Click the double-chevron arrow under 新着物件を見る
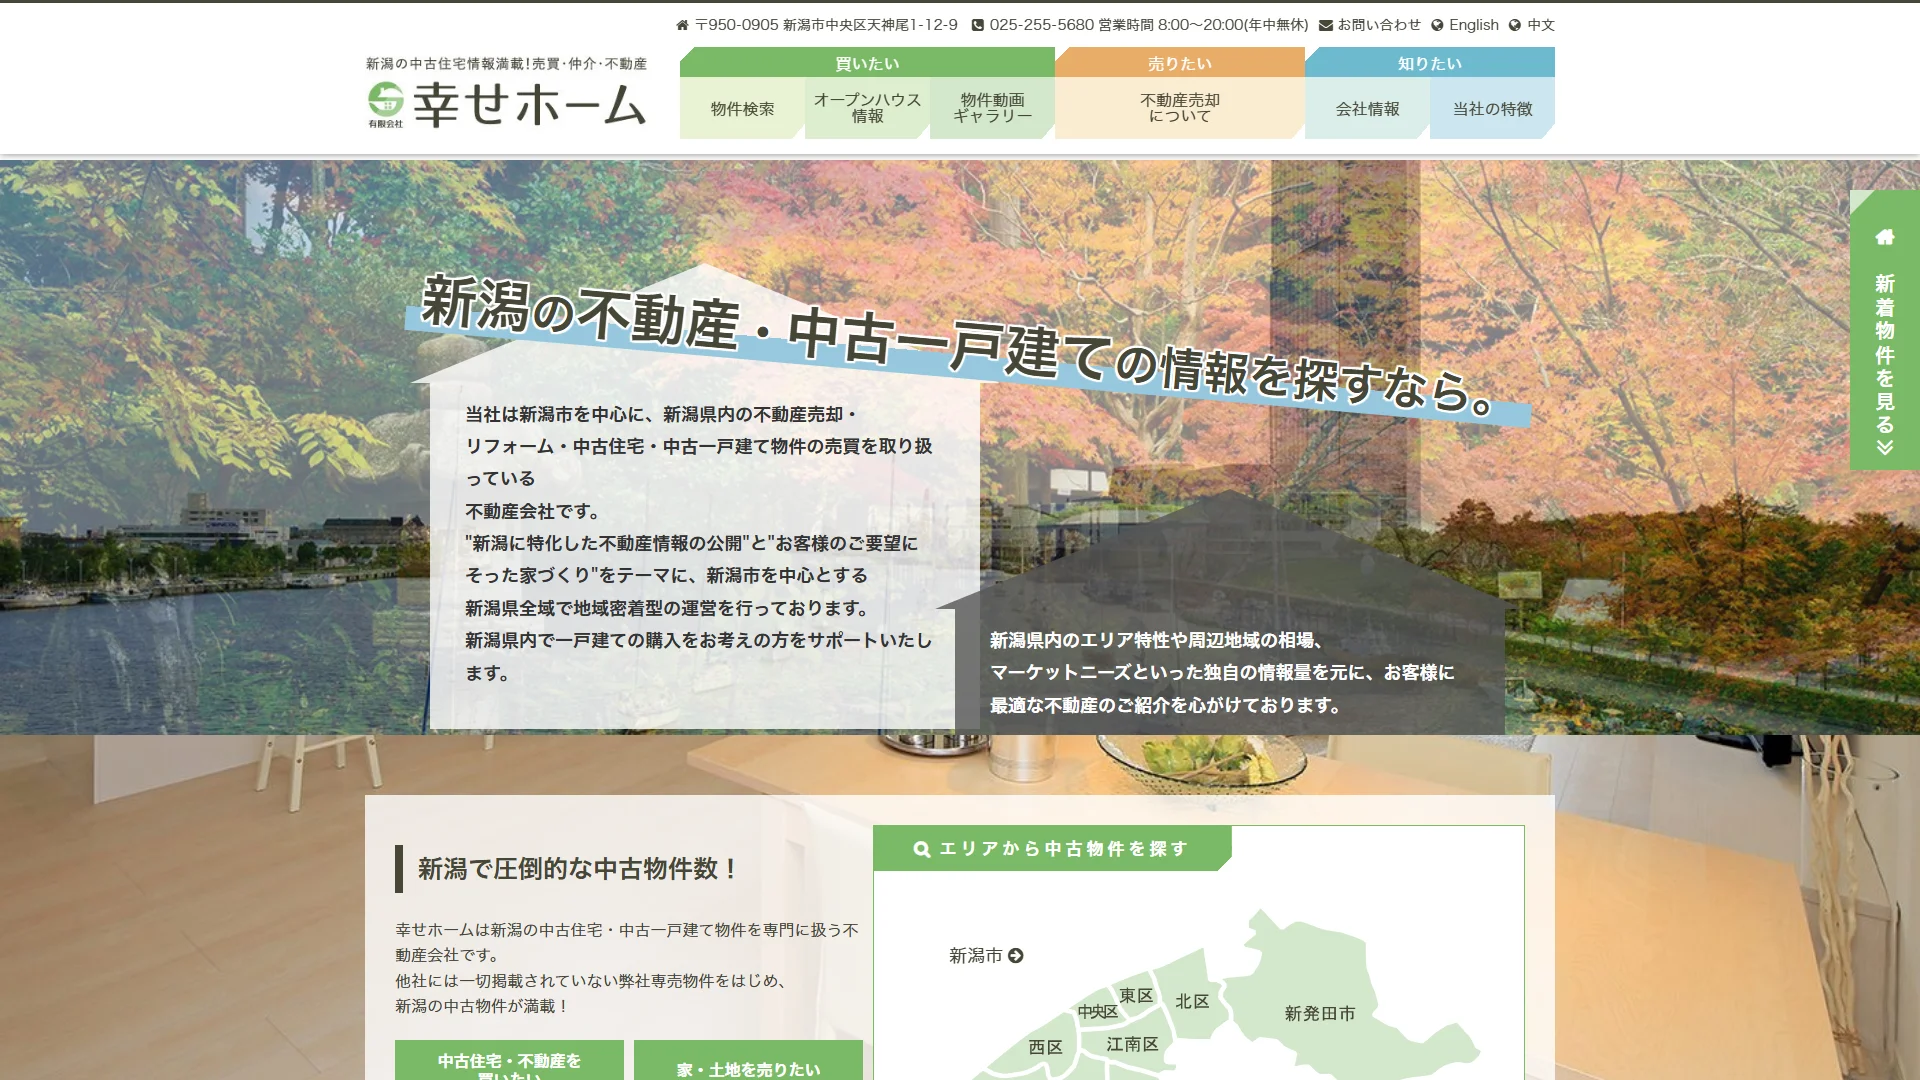 pyautogui.click(x=1885, y=448)
